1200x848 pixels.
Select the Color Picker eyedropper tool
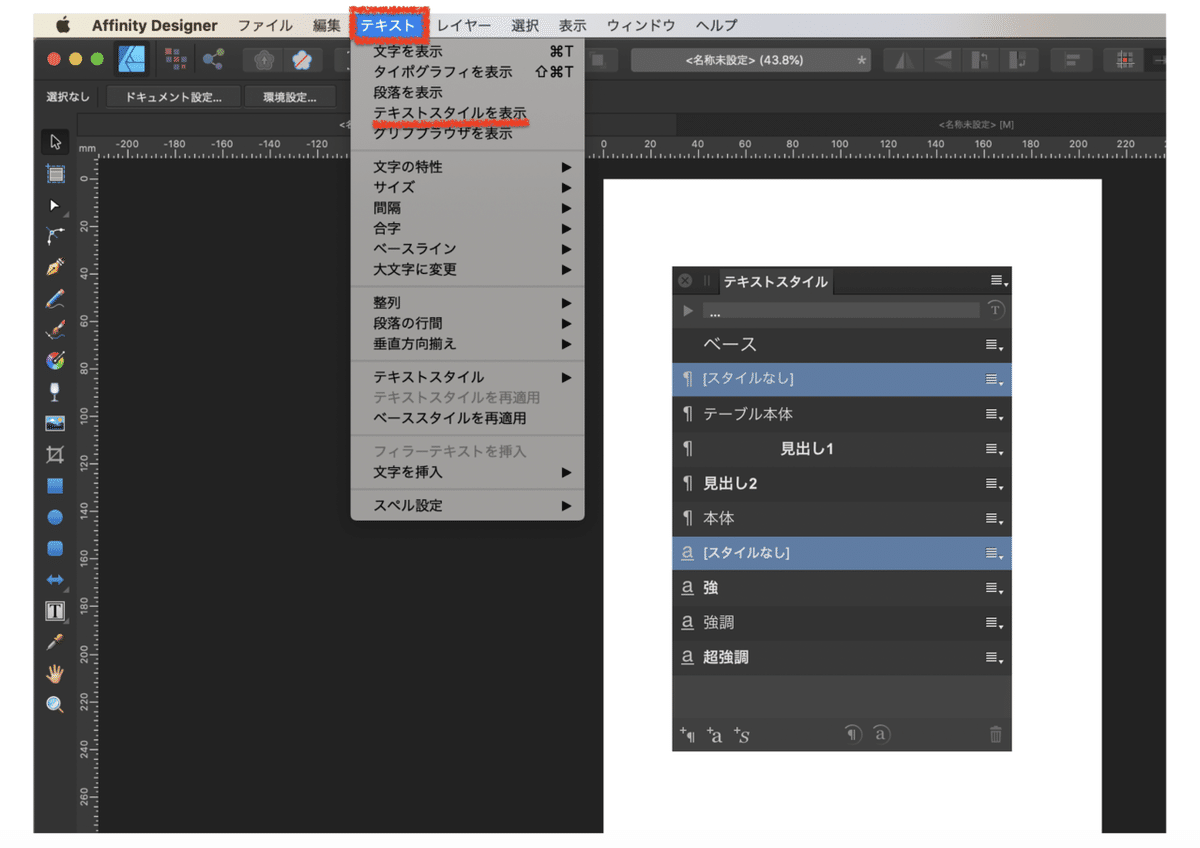click(55, 642)
